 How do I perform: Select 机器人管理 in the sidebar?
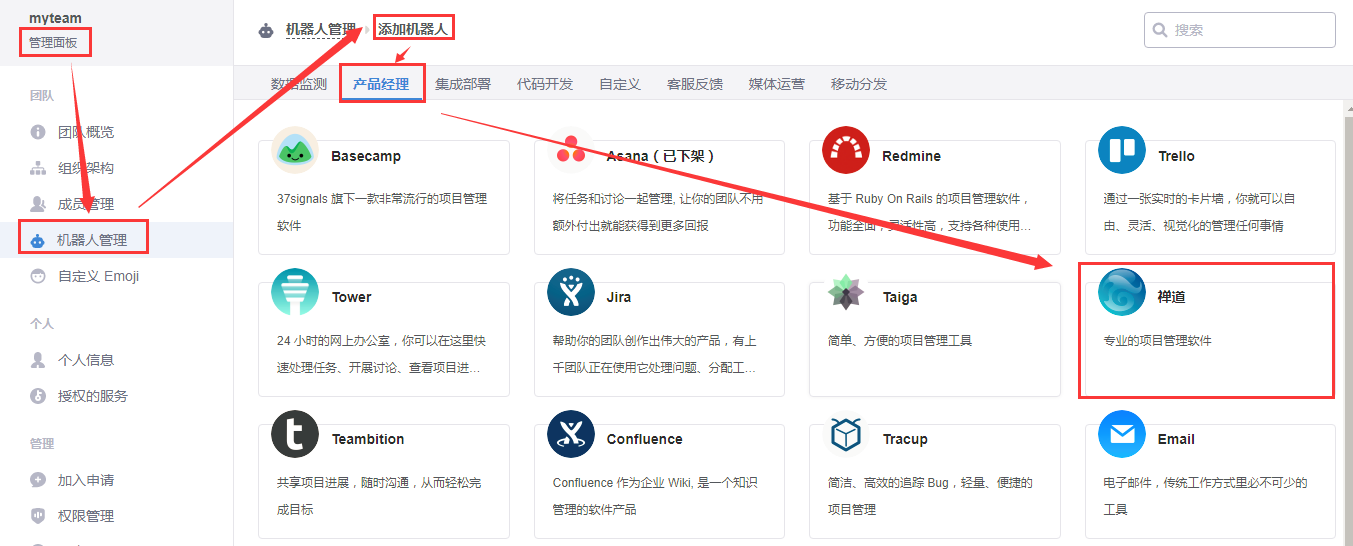[92, 240]
